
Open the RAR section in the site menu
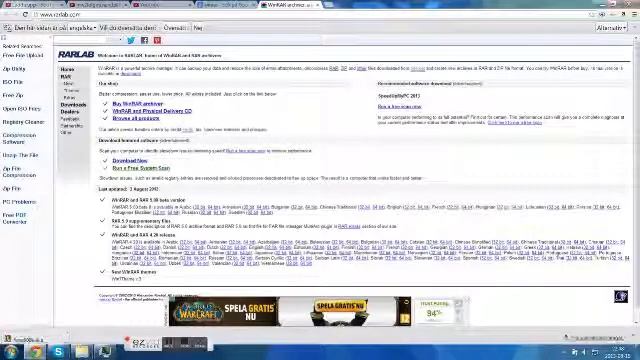click(66, 77)
